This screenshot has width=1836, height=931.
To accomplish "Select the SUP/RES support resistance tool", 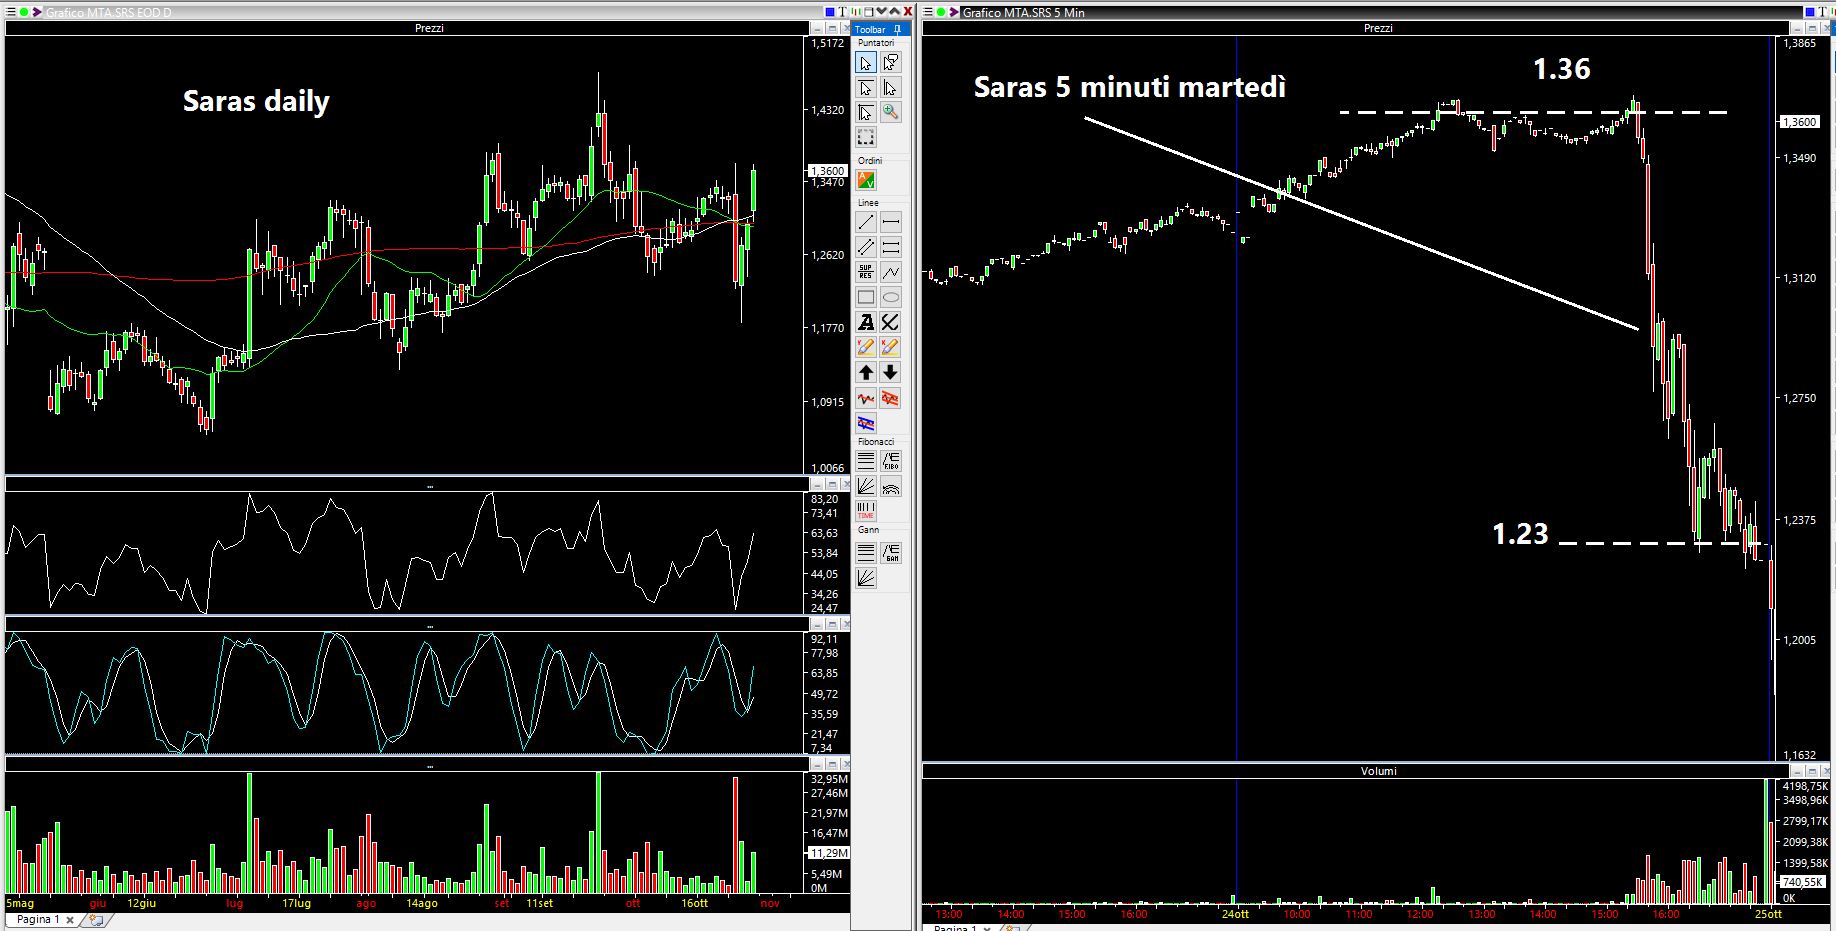I will coord(866,272).
